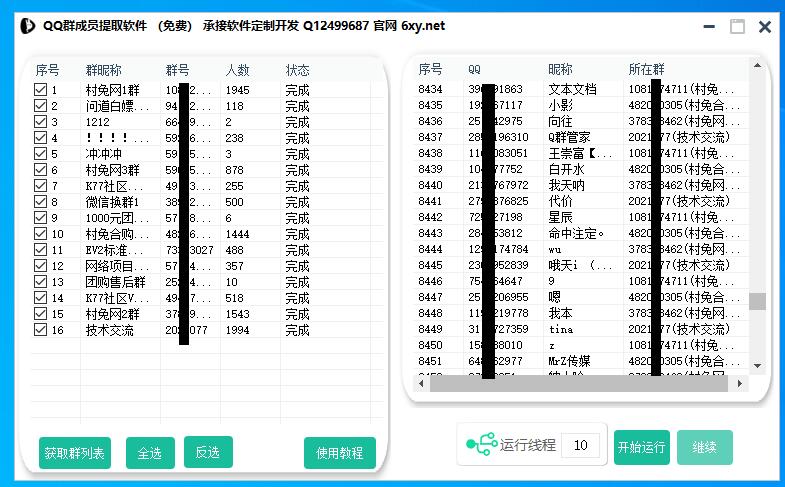This screenshot has width=785, height=487.
Task: Toggle checkbox for row 16 技术交流
Action: (41, 330)
